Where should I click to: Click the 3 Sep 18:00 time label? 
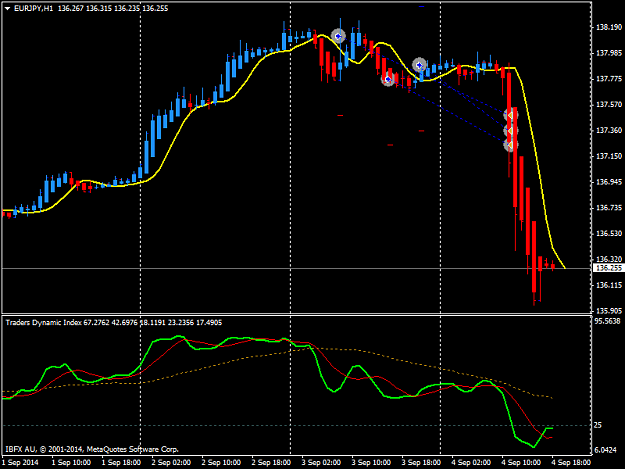coord(421,462)
